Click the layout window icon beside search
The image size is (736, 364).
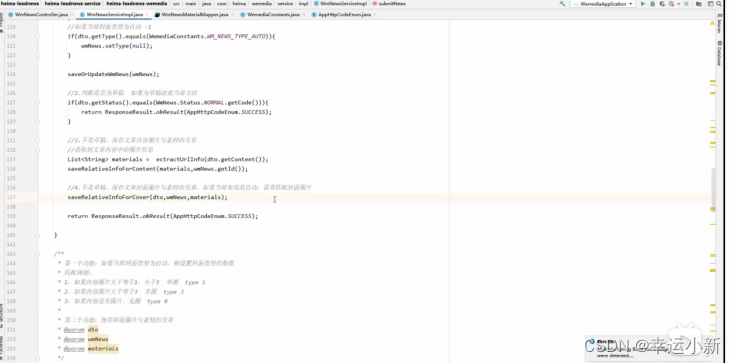coord(711,4)
